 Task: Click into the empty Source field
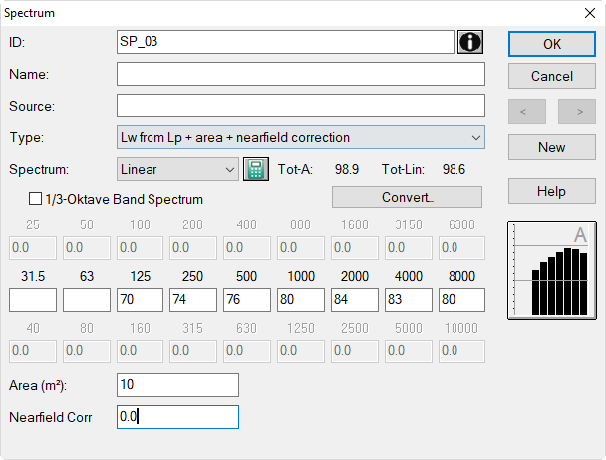tap(301, 106)
